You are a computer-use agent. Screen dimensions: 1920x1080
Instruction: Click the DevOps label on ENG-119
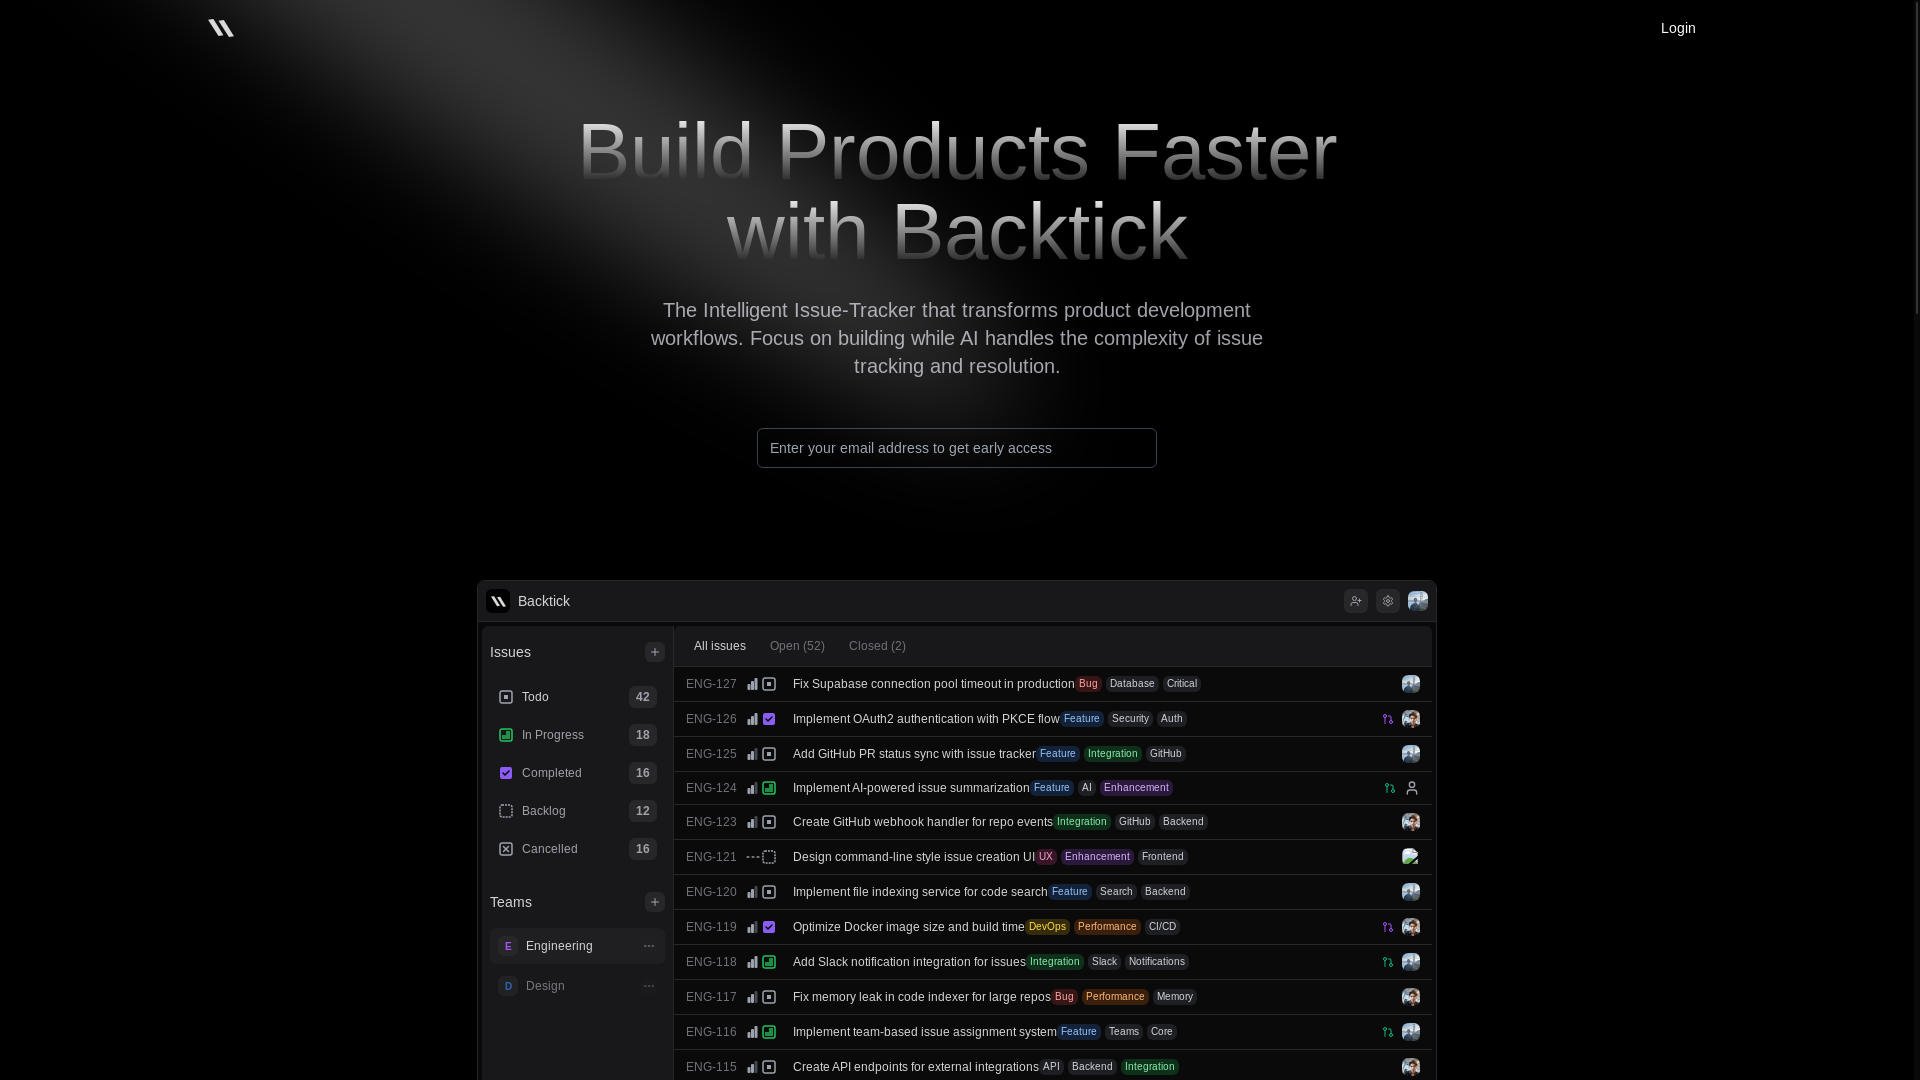point(1047,927)
